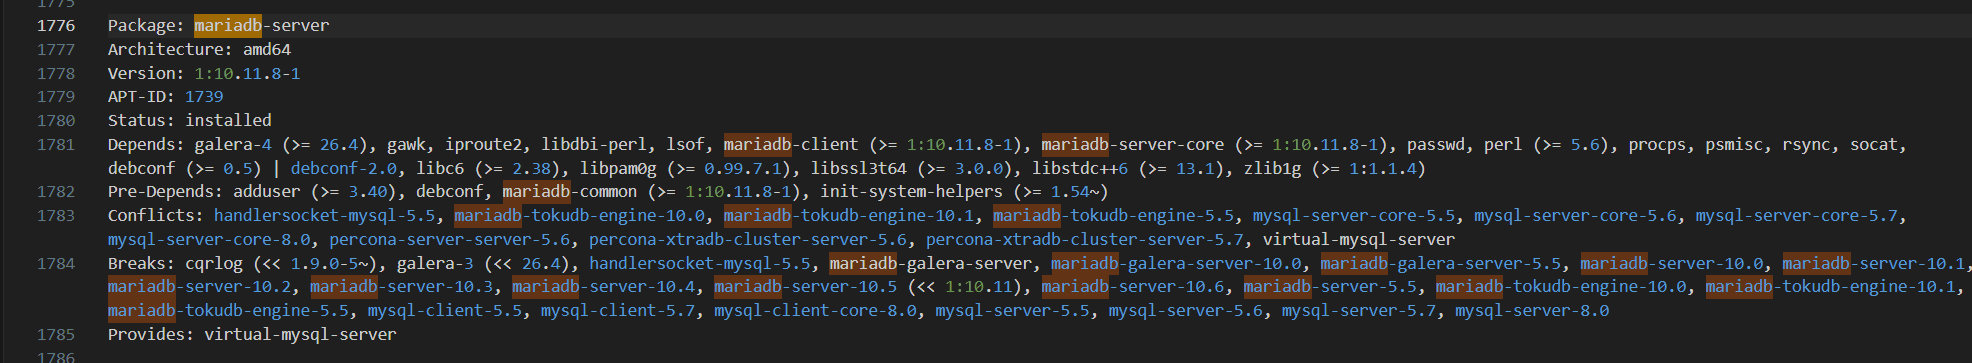Click 'mariadb-common' in the Pre-Depends line
This screenshot has width=1972, height=363.
click(570, 192)
